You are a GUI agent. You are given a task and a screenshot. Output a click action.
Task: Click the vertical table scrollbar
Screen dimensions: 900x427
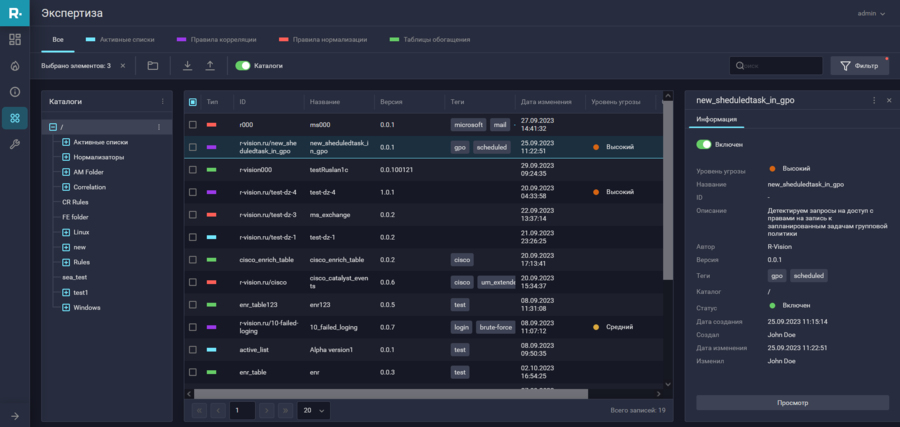click(x=667, y=190)
